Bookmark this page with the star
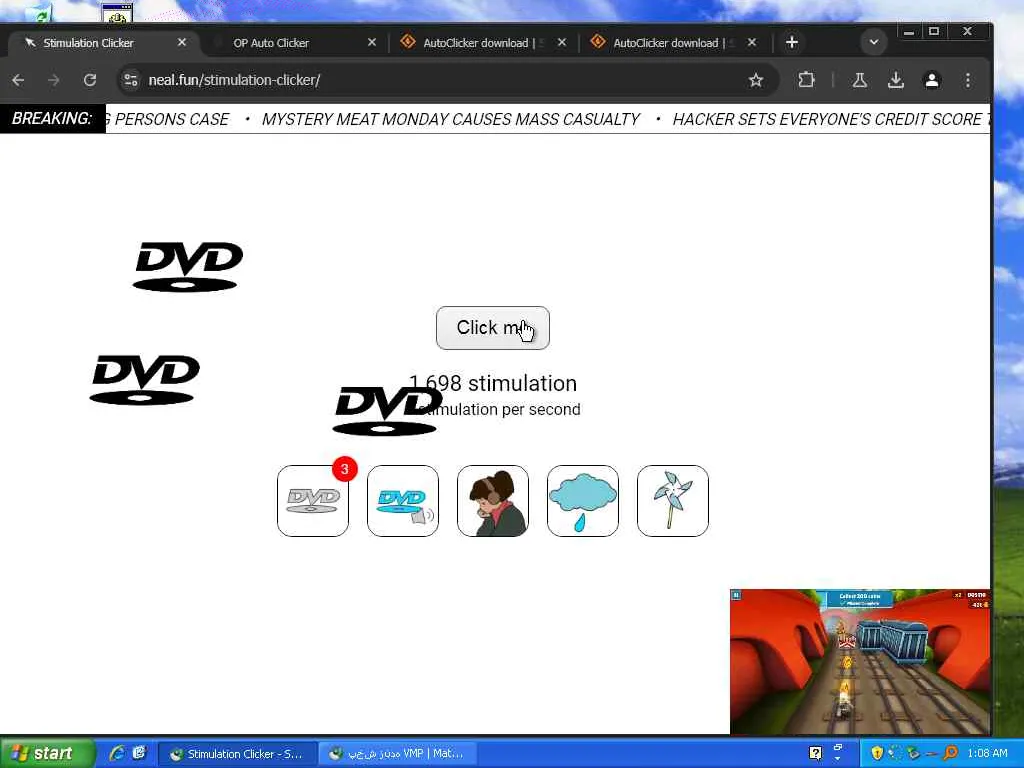The height and width of the screenshot is (768, 1024). tap(756, 80)
